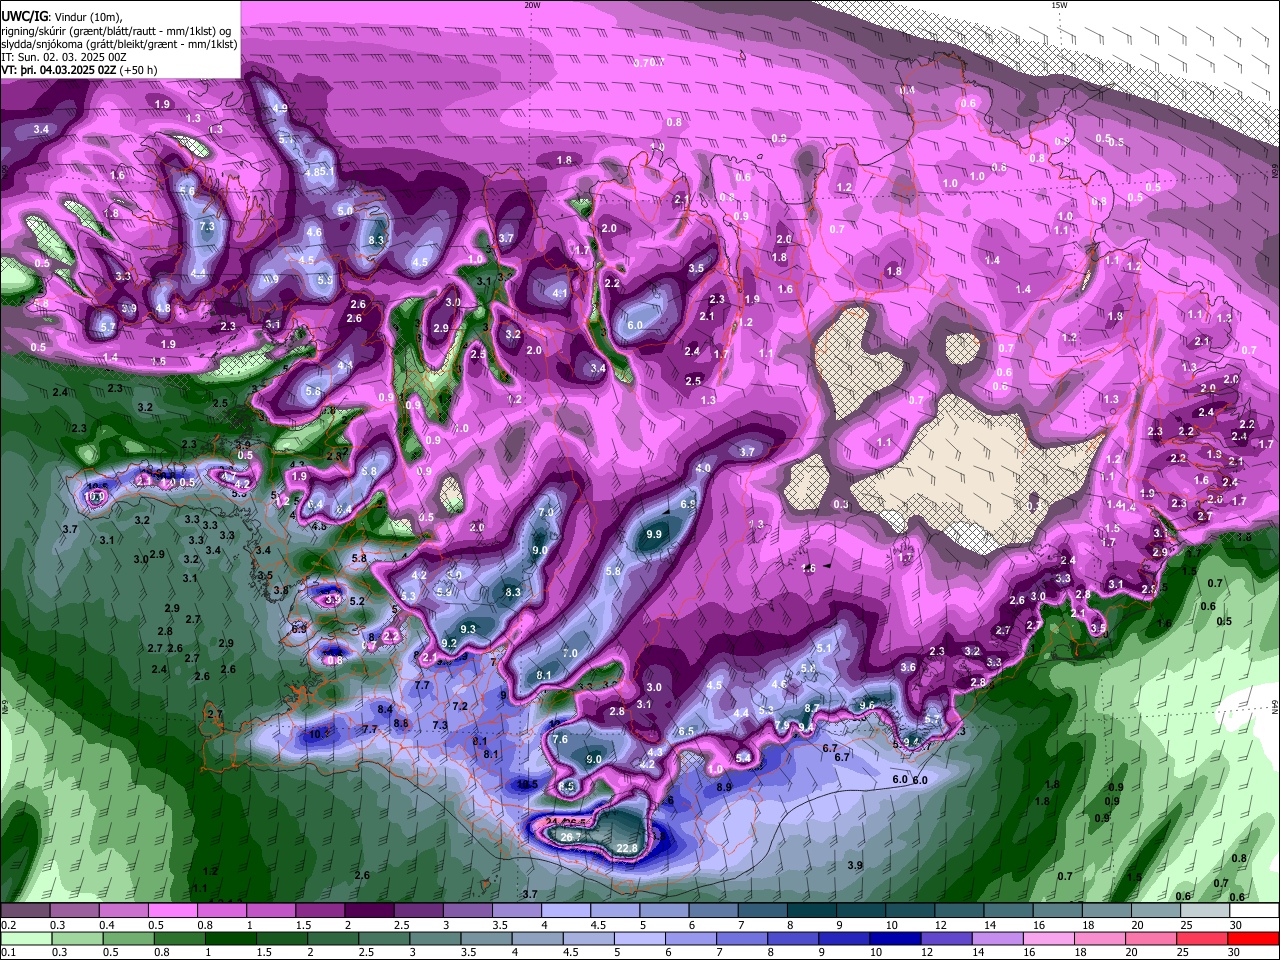
Task: Click the 'IT: Sun. 02. 03. 2025 00Z' line
Action: tap(63, 57)
